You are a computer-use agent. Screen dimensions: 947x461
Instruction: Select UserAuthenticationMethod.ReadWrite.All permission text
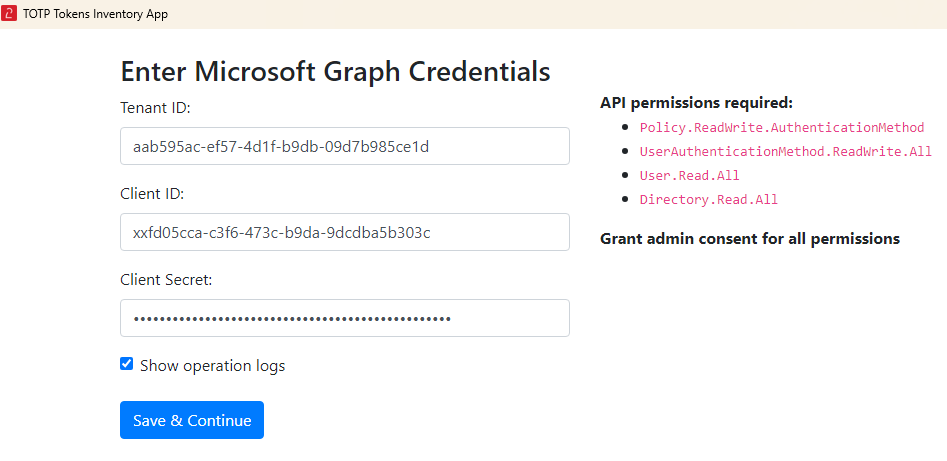[x=785, y=152]
